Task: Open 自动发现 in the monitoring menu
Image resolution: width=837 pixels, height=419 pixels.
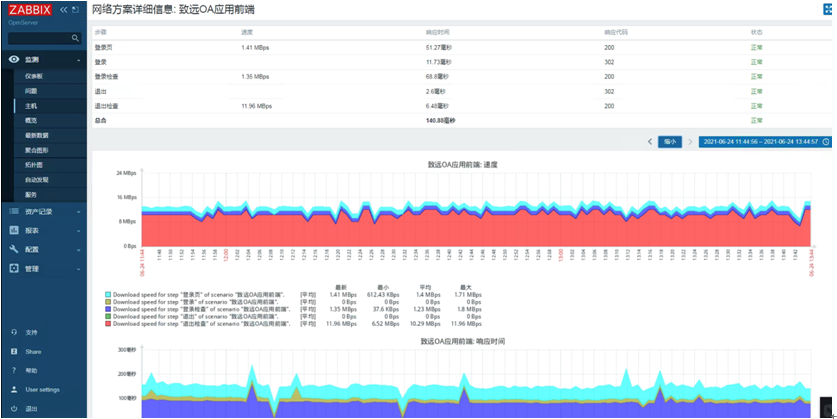Action: tap(36, 180)
